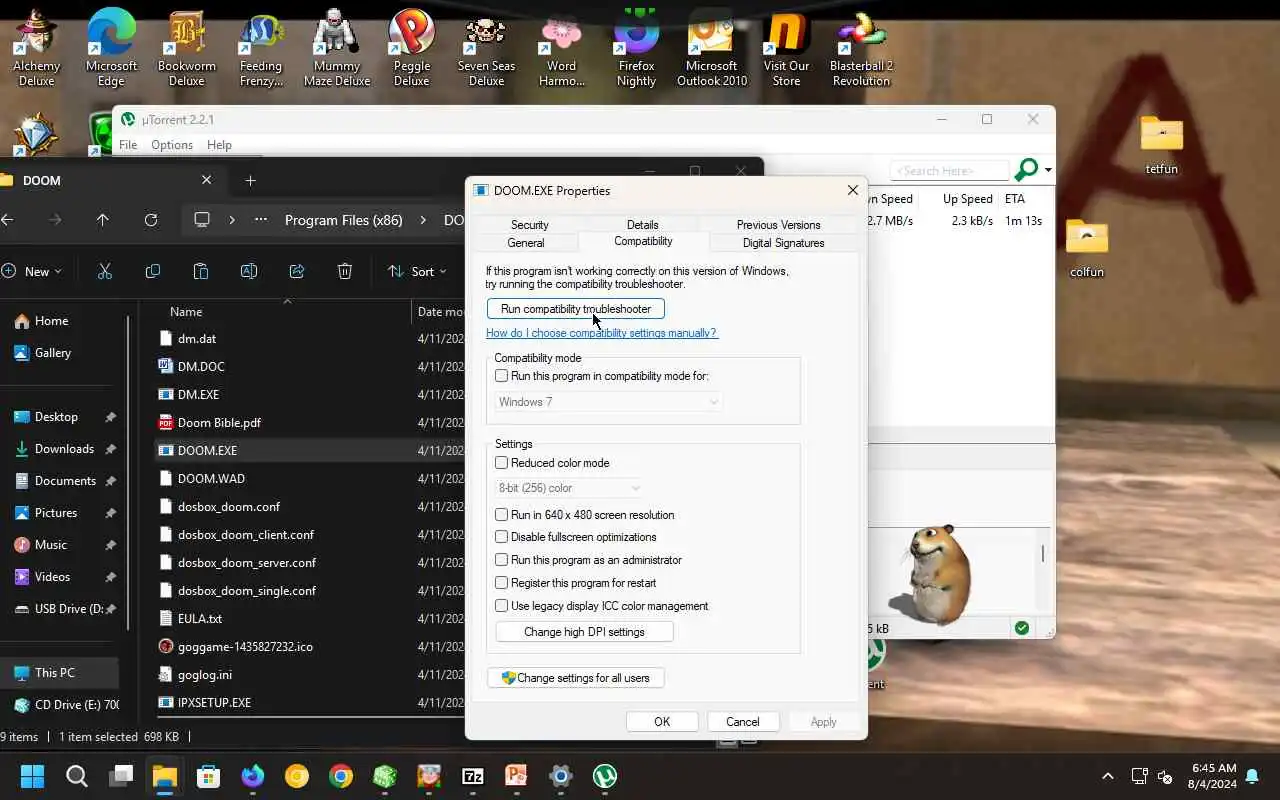Click the 7-Zip taskbar icon
Image resolution: width=1280 pixels, height=800 pixels.
tap(473, 776)
